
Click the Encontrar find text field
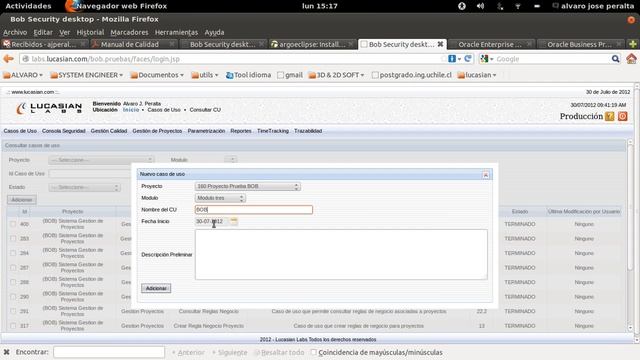(109, 352)
